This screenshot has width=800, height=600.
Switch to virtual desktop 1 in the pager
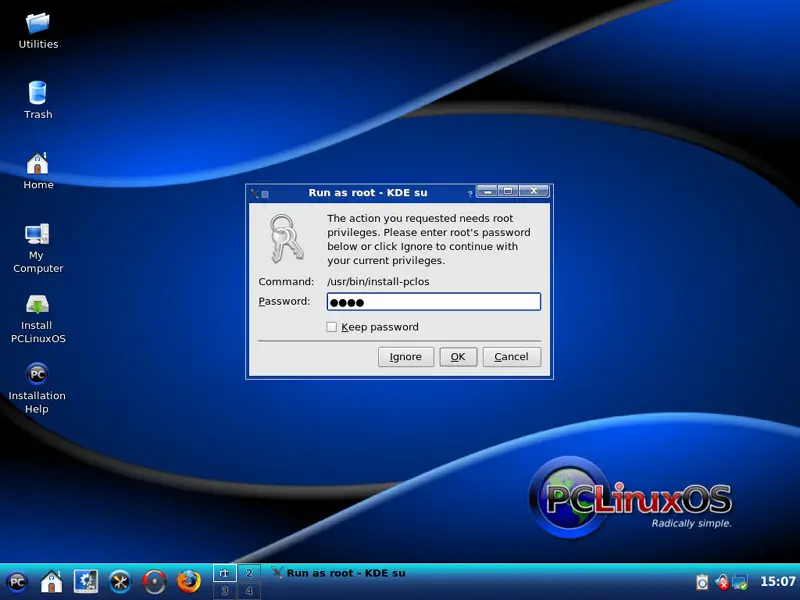224,573
